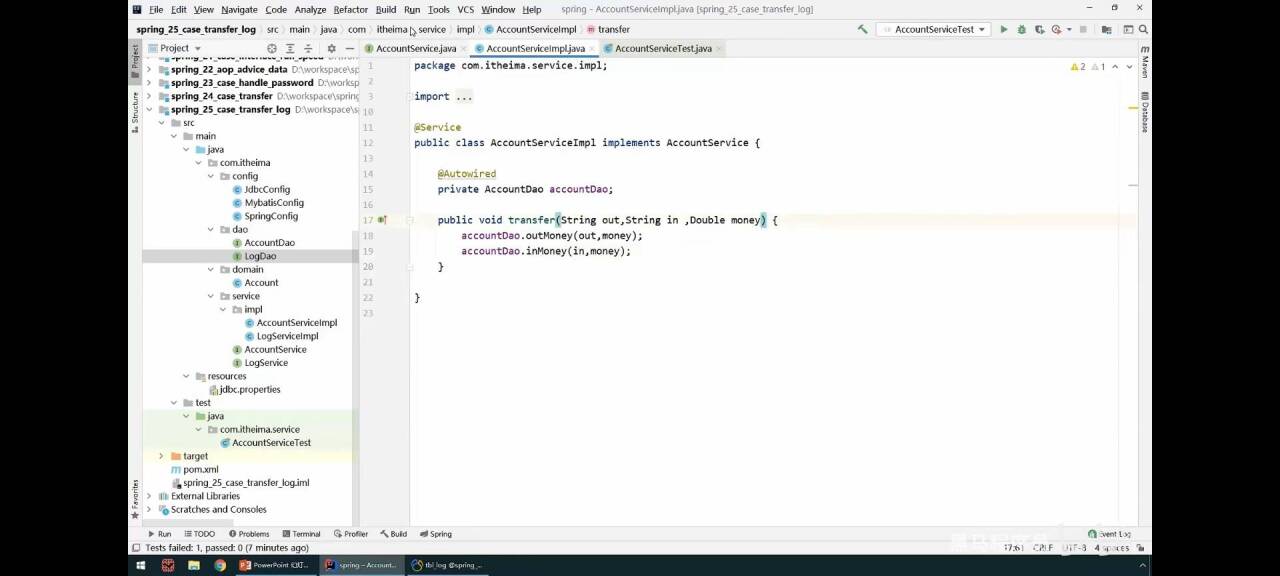Open the Spring tool window
Screen dimensions: 1280x576
pyautogui.click(x=435, y=534)
